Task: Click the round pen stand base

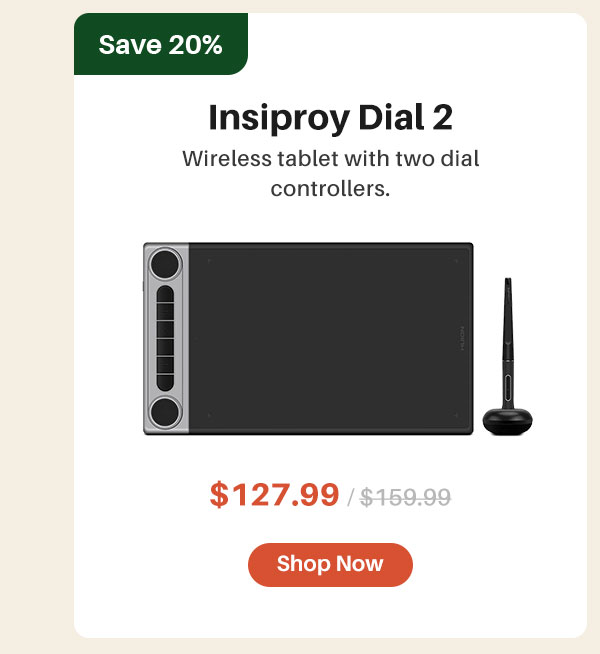Action: pyautogui.click(x=507, y=421)
